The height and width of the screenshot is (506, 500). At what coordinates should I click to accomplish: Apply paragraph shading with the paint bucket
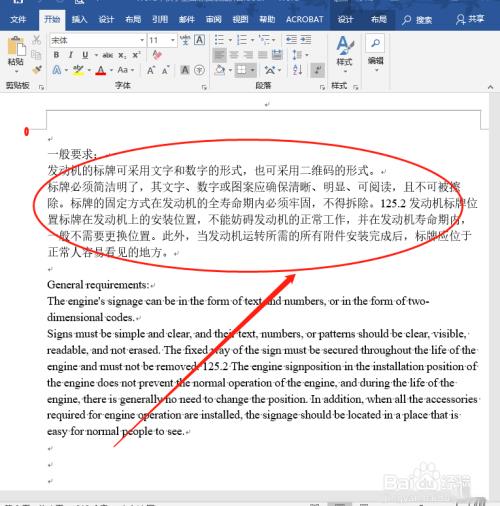[220, 70]
